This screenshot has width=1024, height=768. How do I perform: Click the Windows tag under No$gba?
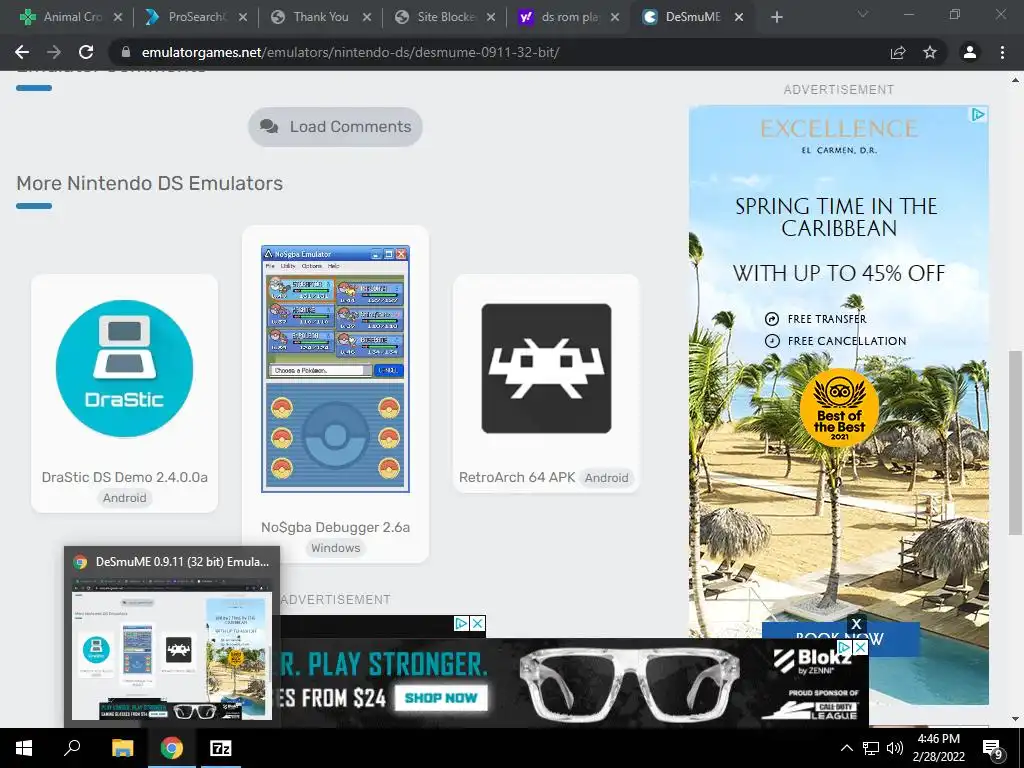pyautogui.click(x=335, y=548)
